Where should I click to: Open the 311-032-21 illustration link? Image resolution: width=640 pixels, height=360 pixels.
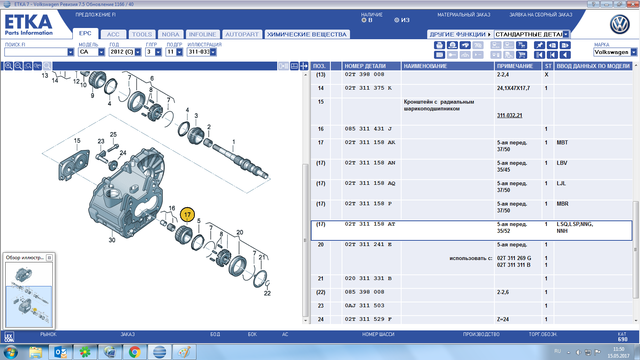(x=509, y=116)
